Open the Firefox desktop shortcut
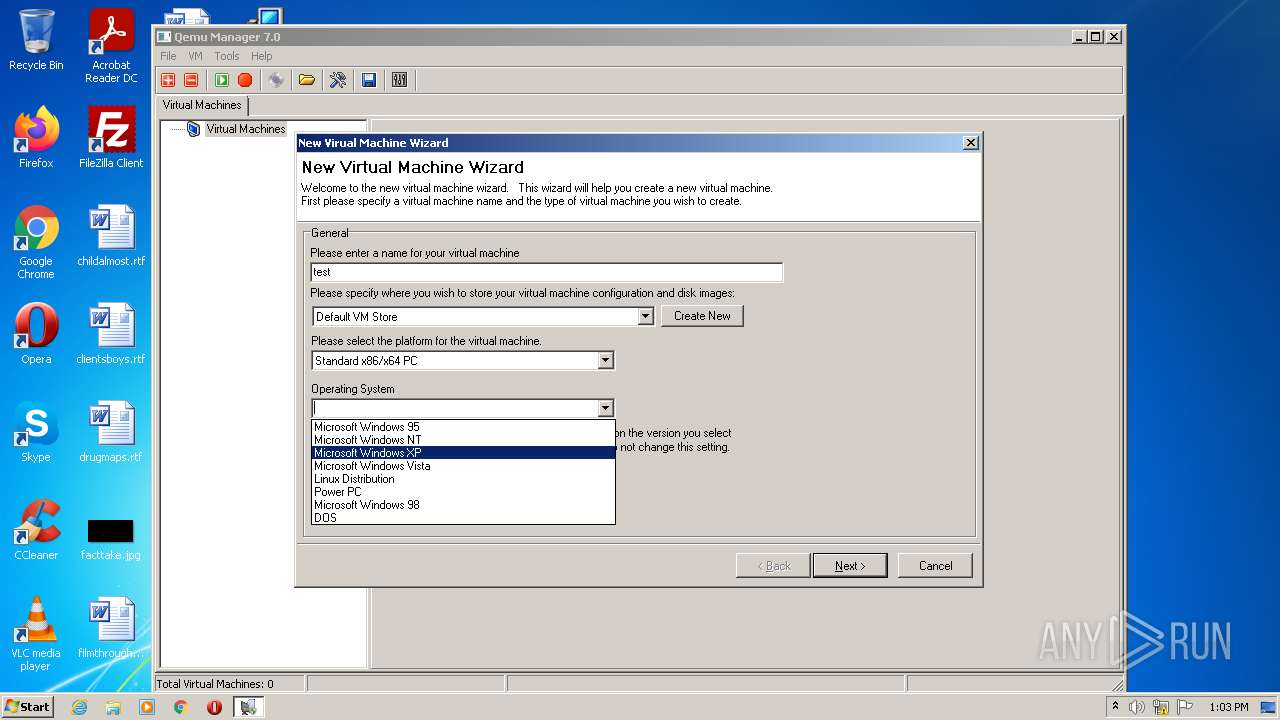Screen dimensions: 1280x720 [36, 138]
